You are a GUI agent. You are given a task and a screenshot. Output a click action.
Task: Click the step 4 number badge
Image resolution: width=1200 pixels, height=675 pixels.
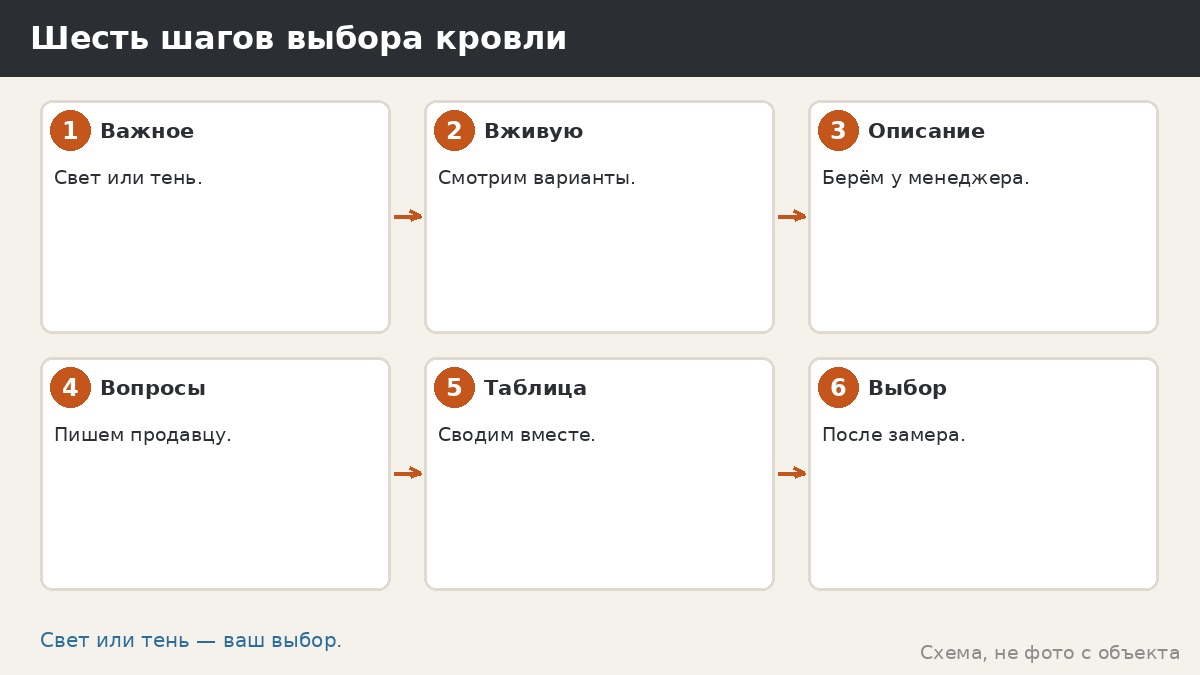pos(70,388)
